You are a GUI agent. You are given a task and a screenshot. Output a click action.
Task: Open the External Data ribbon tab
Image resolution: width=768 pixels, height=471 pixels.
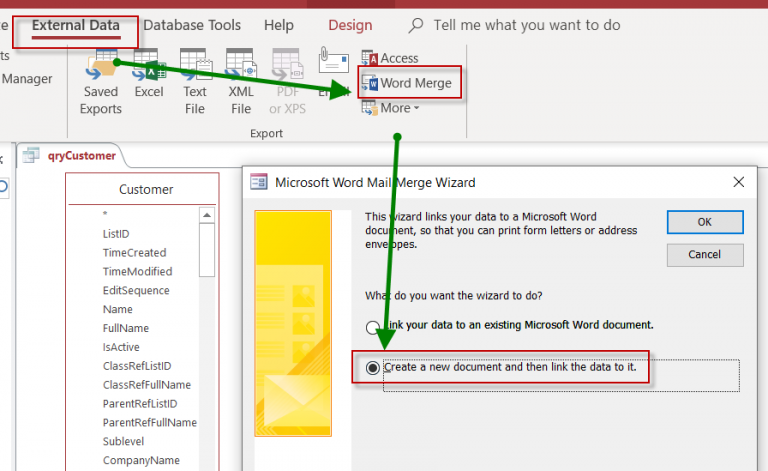75,25
